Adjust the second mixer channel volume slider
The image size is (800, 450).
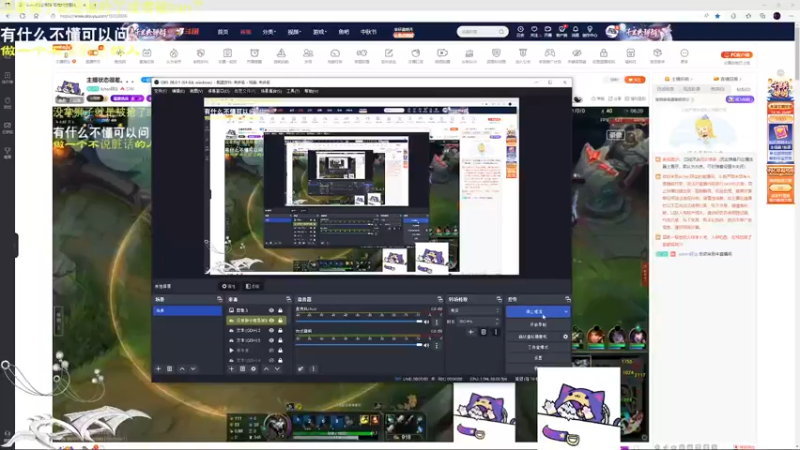pos(359,345)
